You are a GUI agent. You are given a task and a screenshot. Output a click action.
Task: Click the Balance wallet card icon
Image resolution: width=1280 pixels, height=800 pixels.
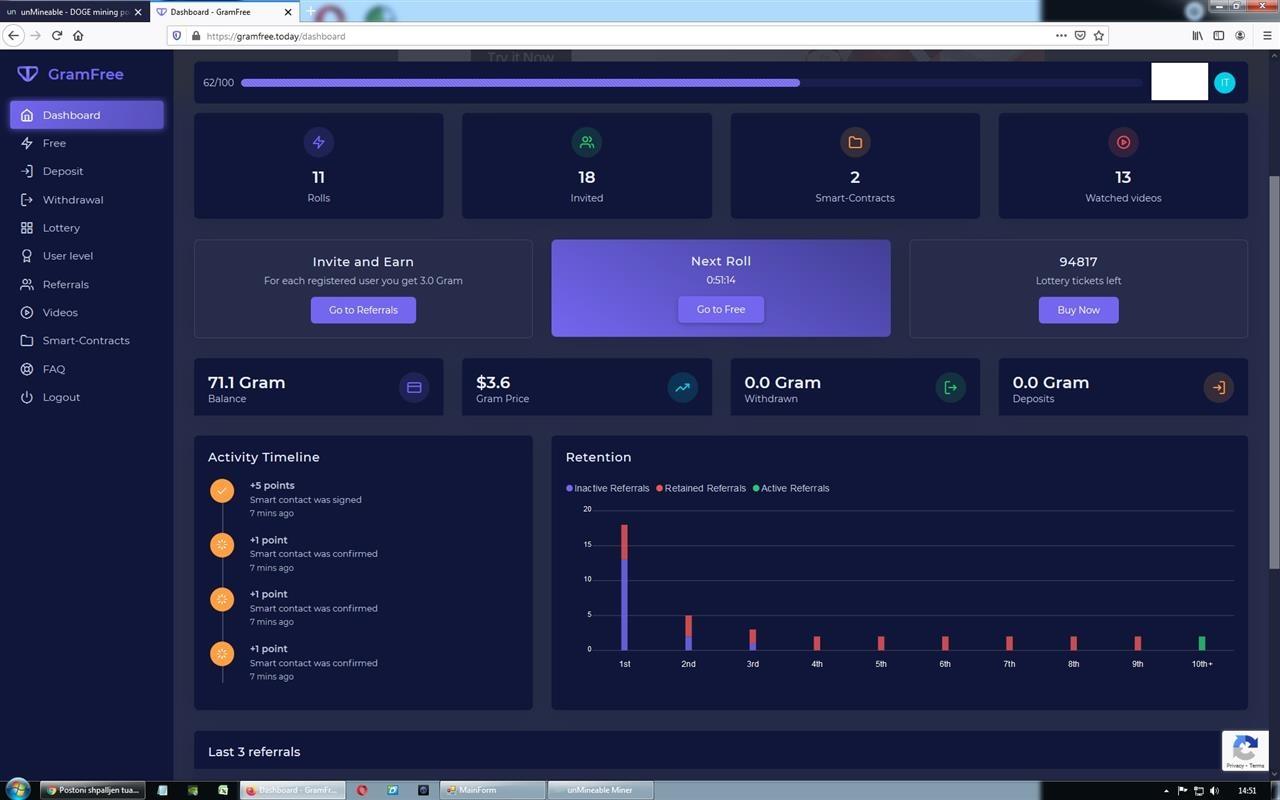[x=414, y=387]
